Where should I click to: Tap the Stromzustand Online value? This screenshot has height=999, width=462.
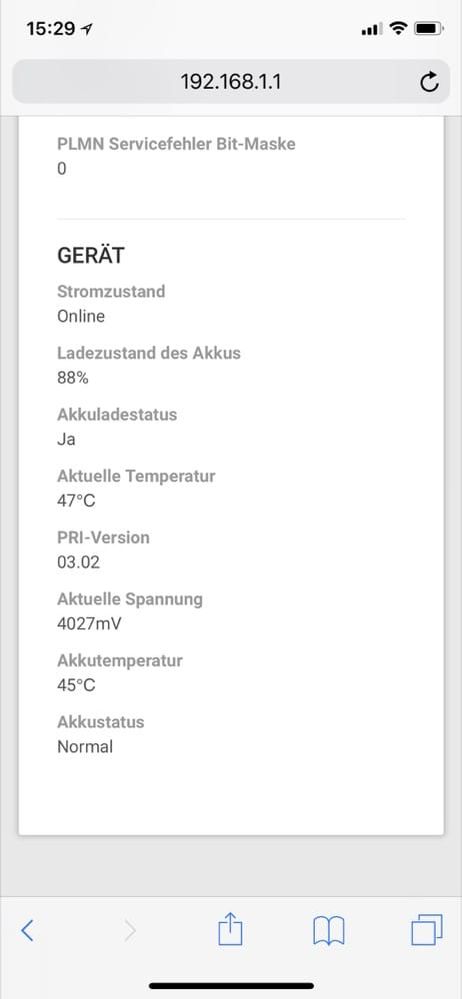(81, 316)
